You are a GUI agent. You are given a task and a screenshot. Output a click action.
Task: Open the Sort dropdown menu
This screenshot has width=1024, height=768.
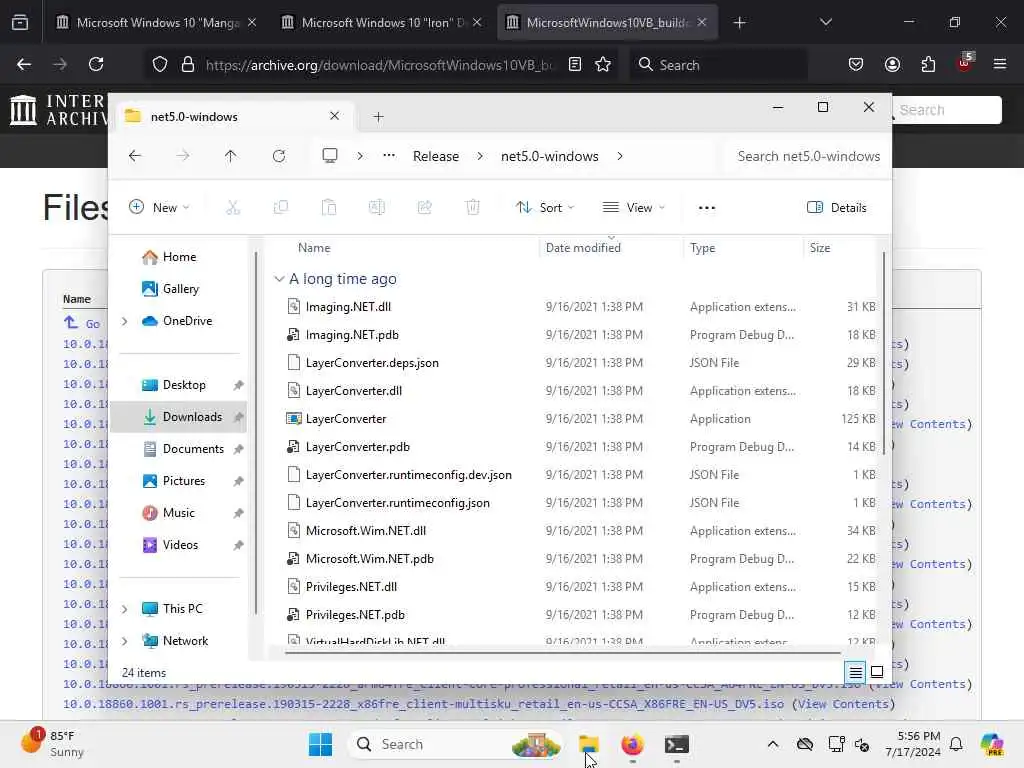[x=545, y=208]
